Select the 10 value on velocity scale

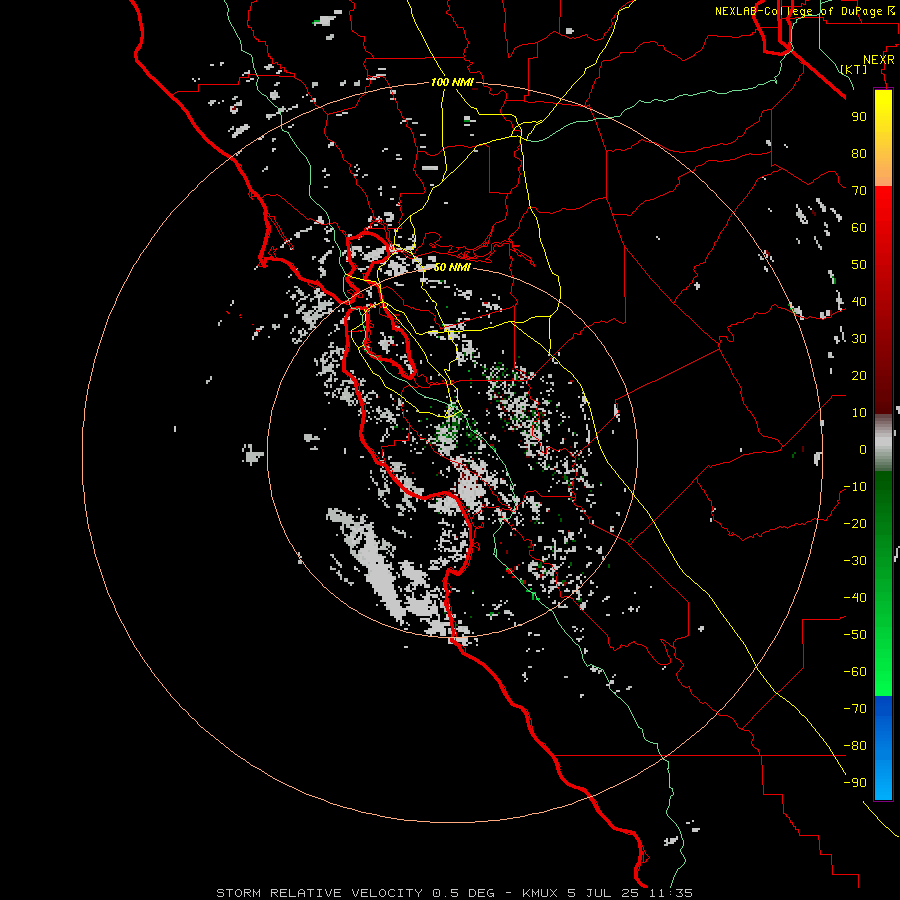[x=859, y=413]
